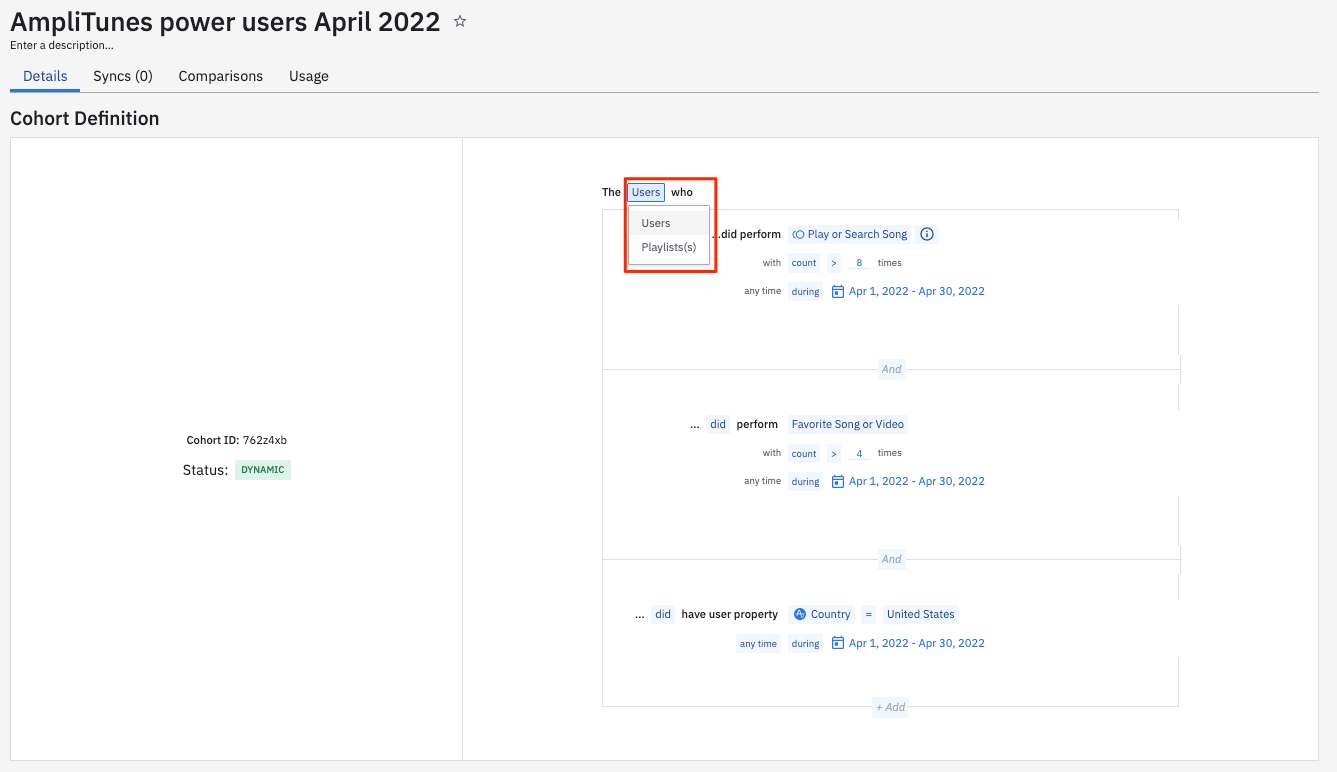Click the Country property icon
The width and height of the screenshot is (1337, 772).
pos(800,614)
